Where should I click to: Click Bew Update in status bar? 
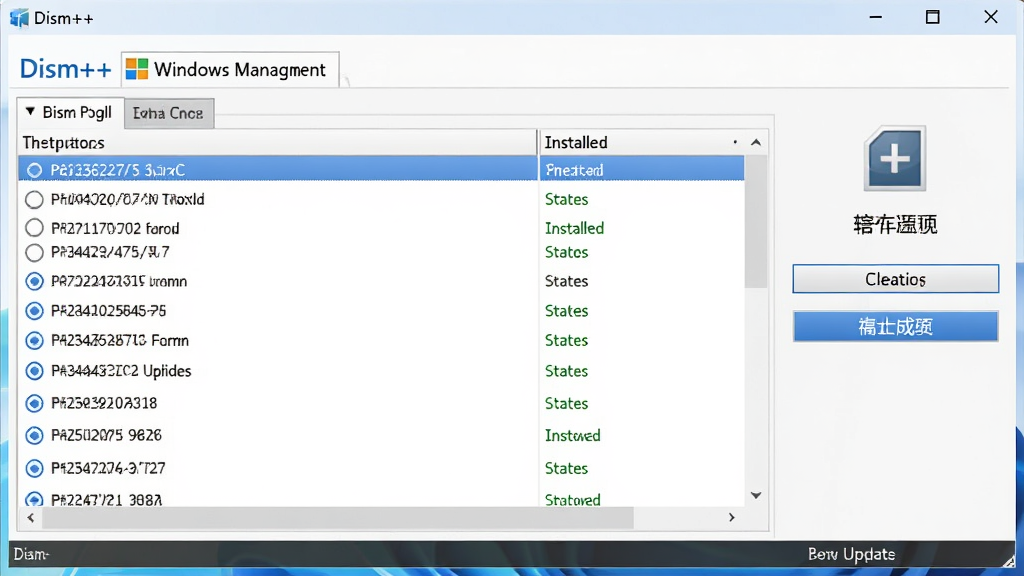[x=851, y=554]
